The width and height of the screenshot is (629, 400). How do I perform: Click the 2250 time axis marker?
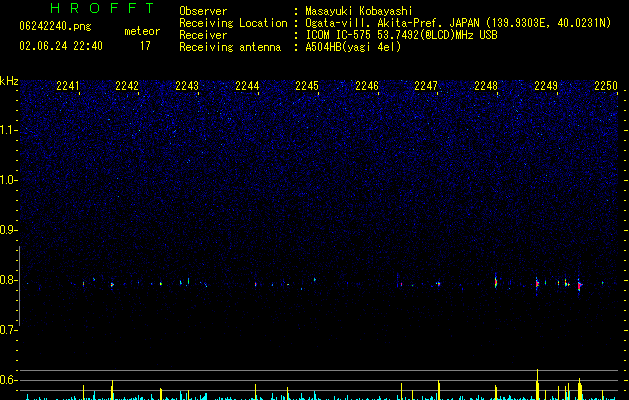[x=606, y=86]
